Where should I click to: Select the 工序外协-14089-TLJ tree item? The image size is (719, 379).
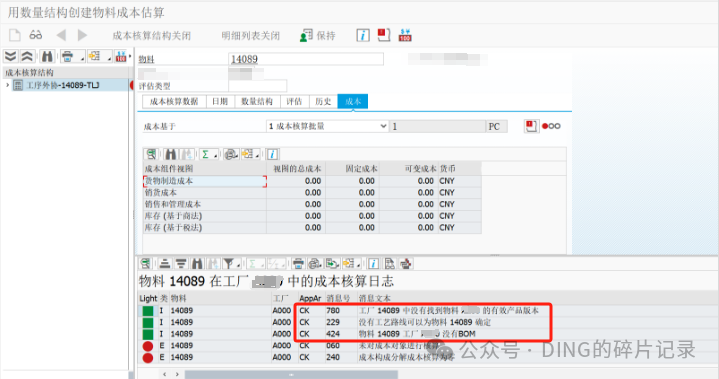pyautogui.click(x=63, y=85)
